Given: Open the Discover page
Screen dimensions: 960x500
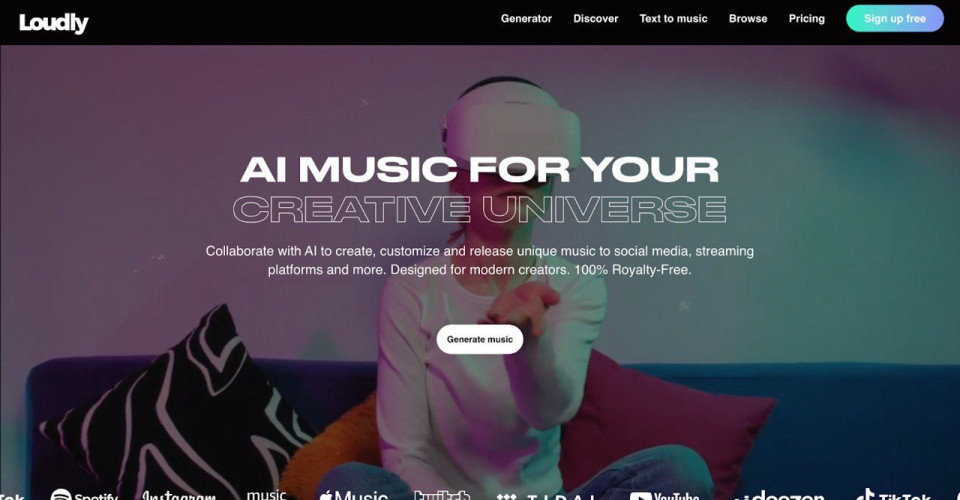Looking at the screenshot, I should pos(596,18).
